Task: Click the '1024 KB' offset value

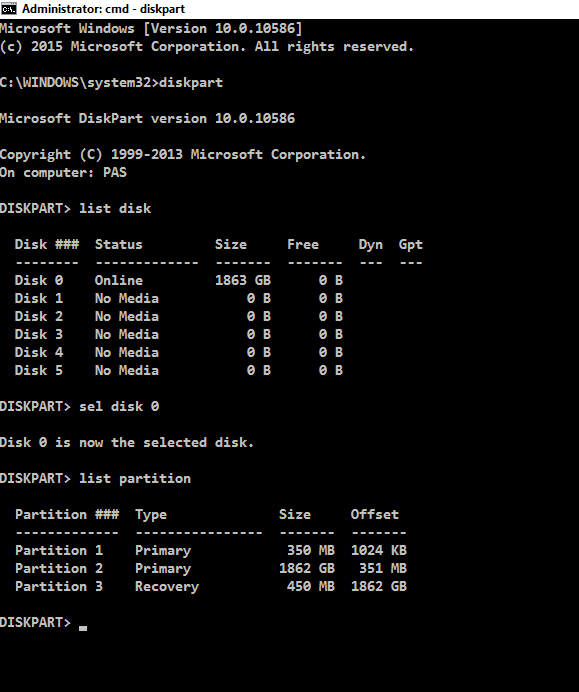Action: tap(379, 551)
